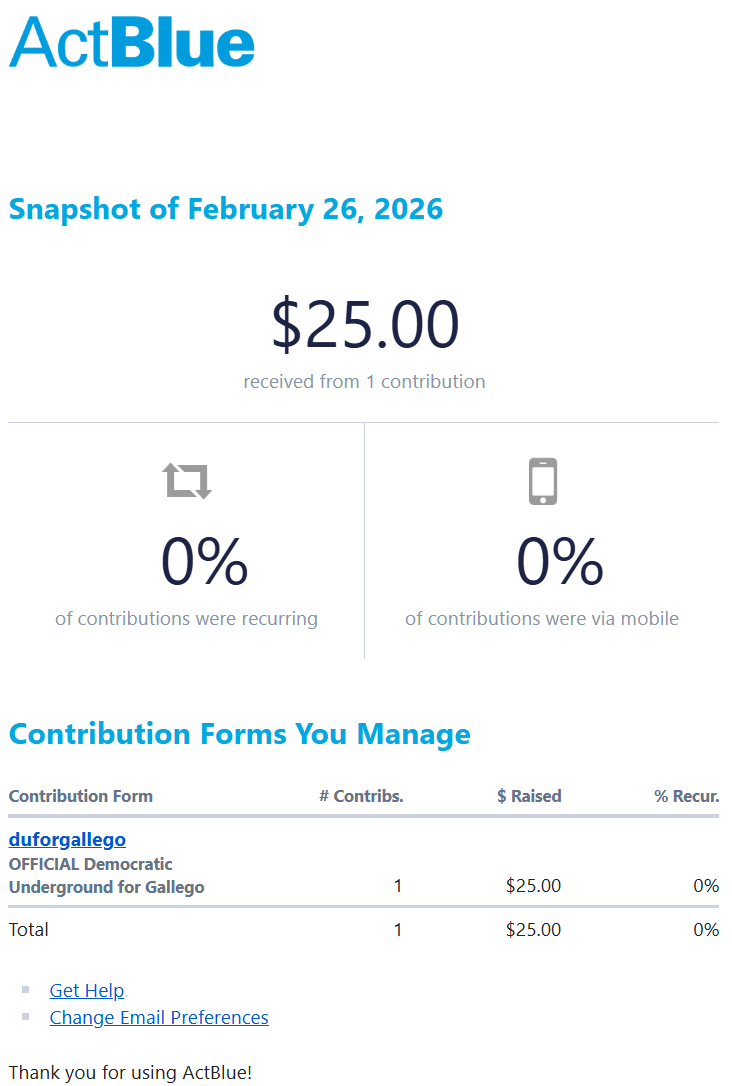Open Change Email Preferences link
This screenshot has width=732, height=1086.
159,1017
